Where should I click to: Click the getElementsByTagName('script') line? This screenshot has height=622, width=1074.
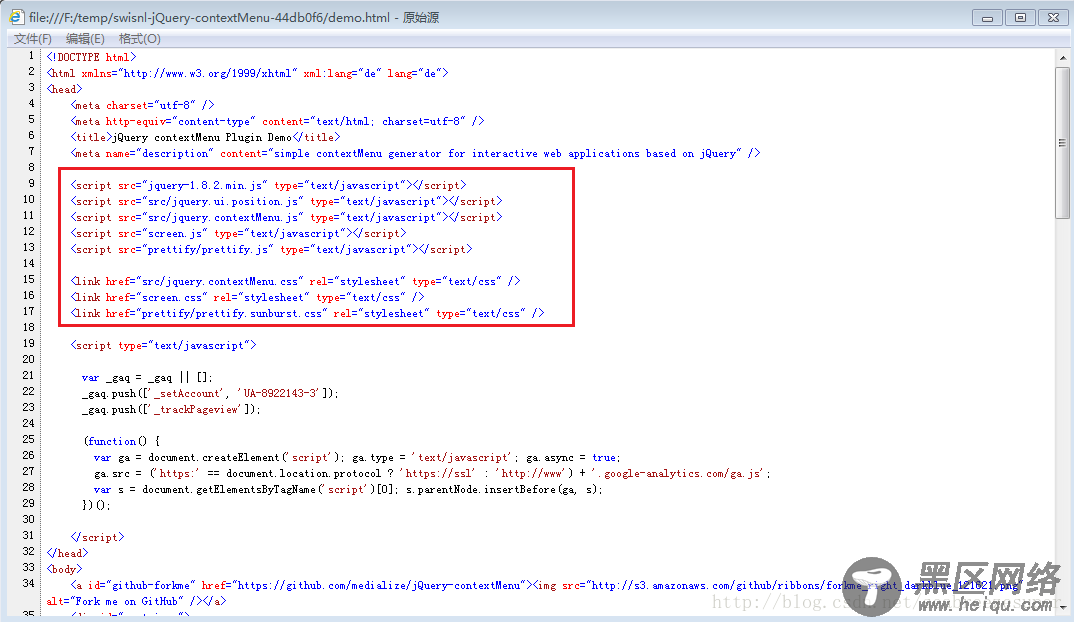348,489
